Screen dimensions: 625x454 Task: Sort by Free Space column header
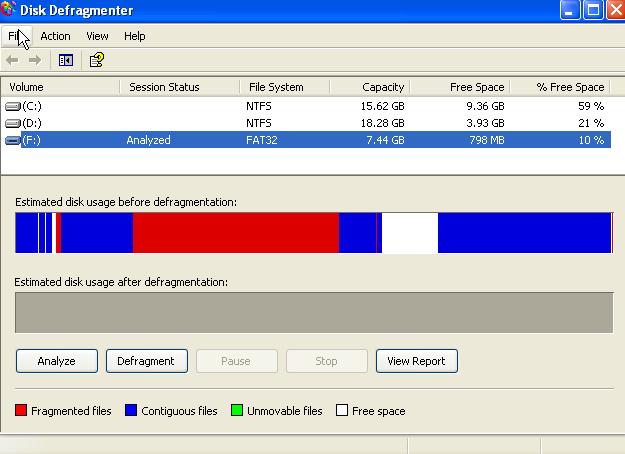pyautogui.click(x=460, y=87)
